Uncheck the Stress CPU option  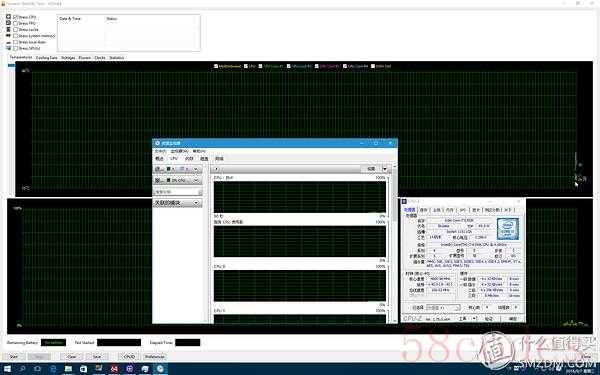pyautogui.click(x=16, y=17)
